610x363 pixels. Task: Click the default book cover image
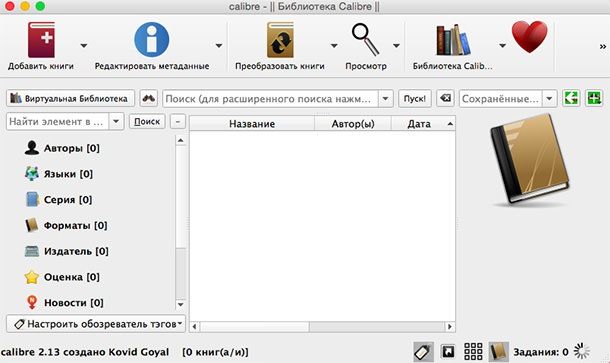530,160
